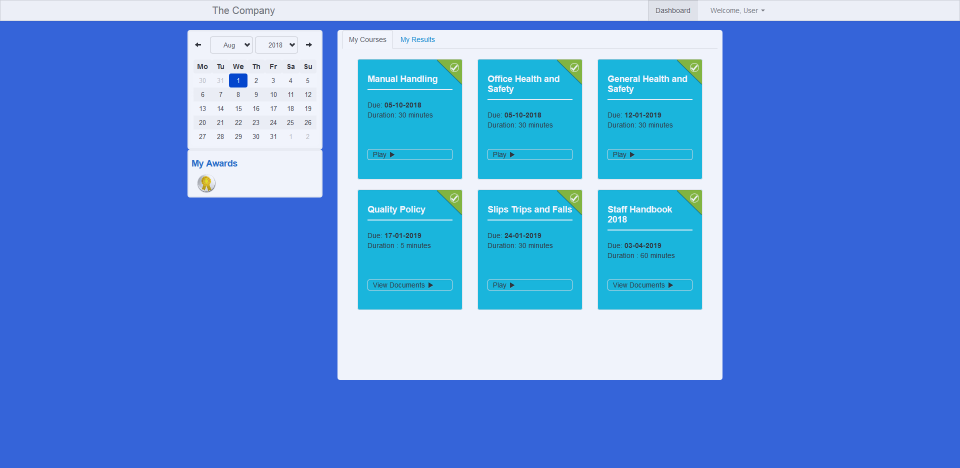The width and height of the screenshot is (960, 468).
Task: Click the Mo weekday column header
Action: pyautogui.click(x=203, y=66)
